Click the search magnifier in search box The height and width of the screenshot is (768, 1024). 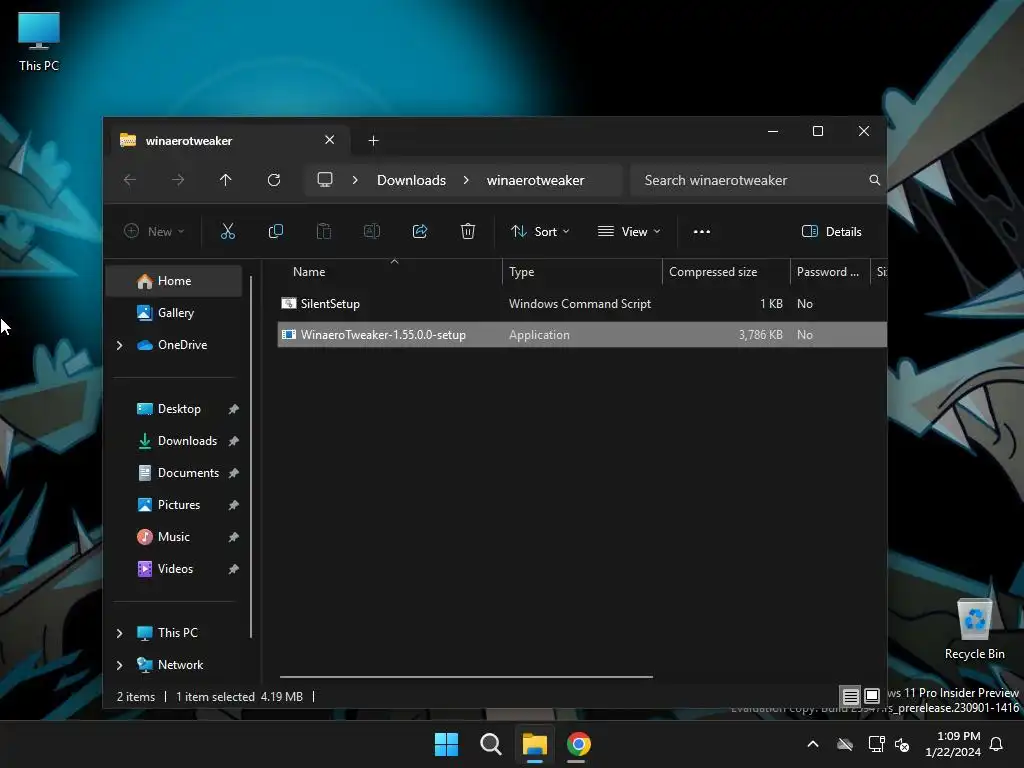(x=874, y=180)
